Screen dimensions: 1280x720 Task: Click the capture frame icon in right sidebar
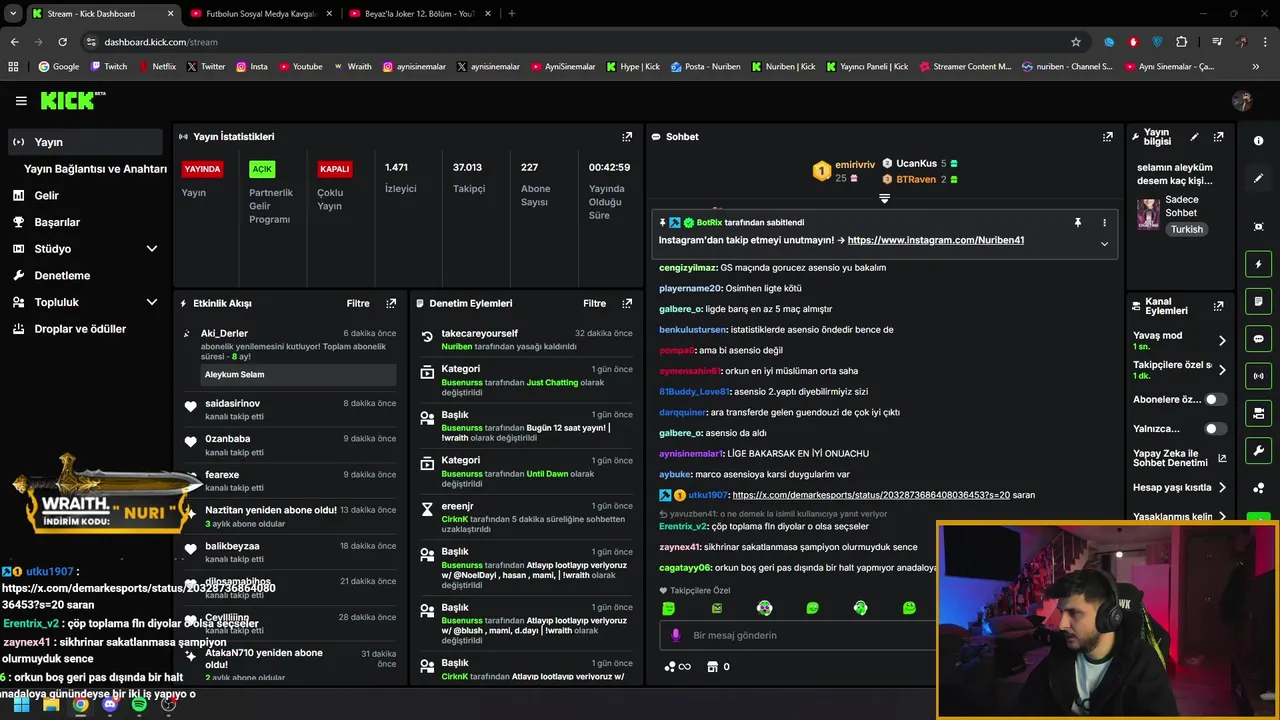(1258, 227)
